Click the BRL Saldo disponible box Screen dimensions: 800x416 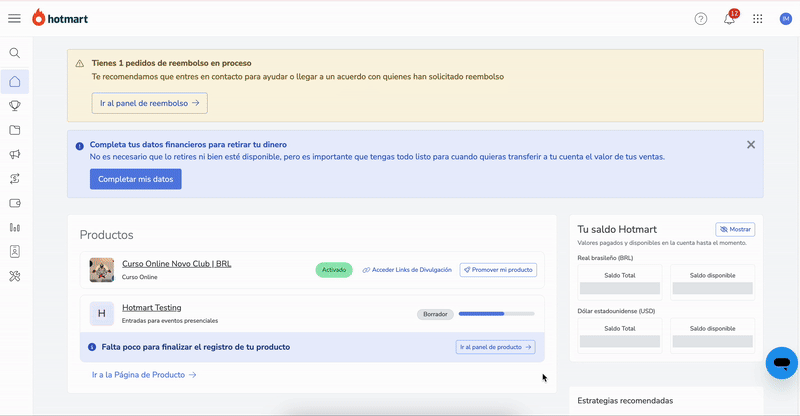tap(712, 282)
